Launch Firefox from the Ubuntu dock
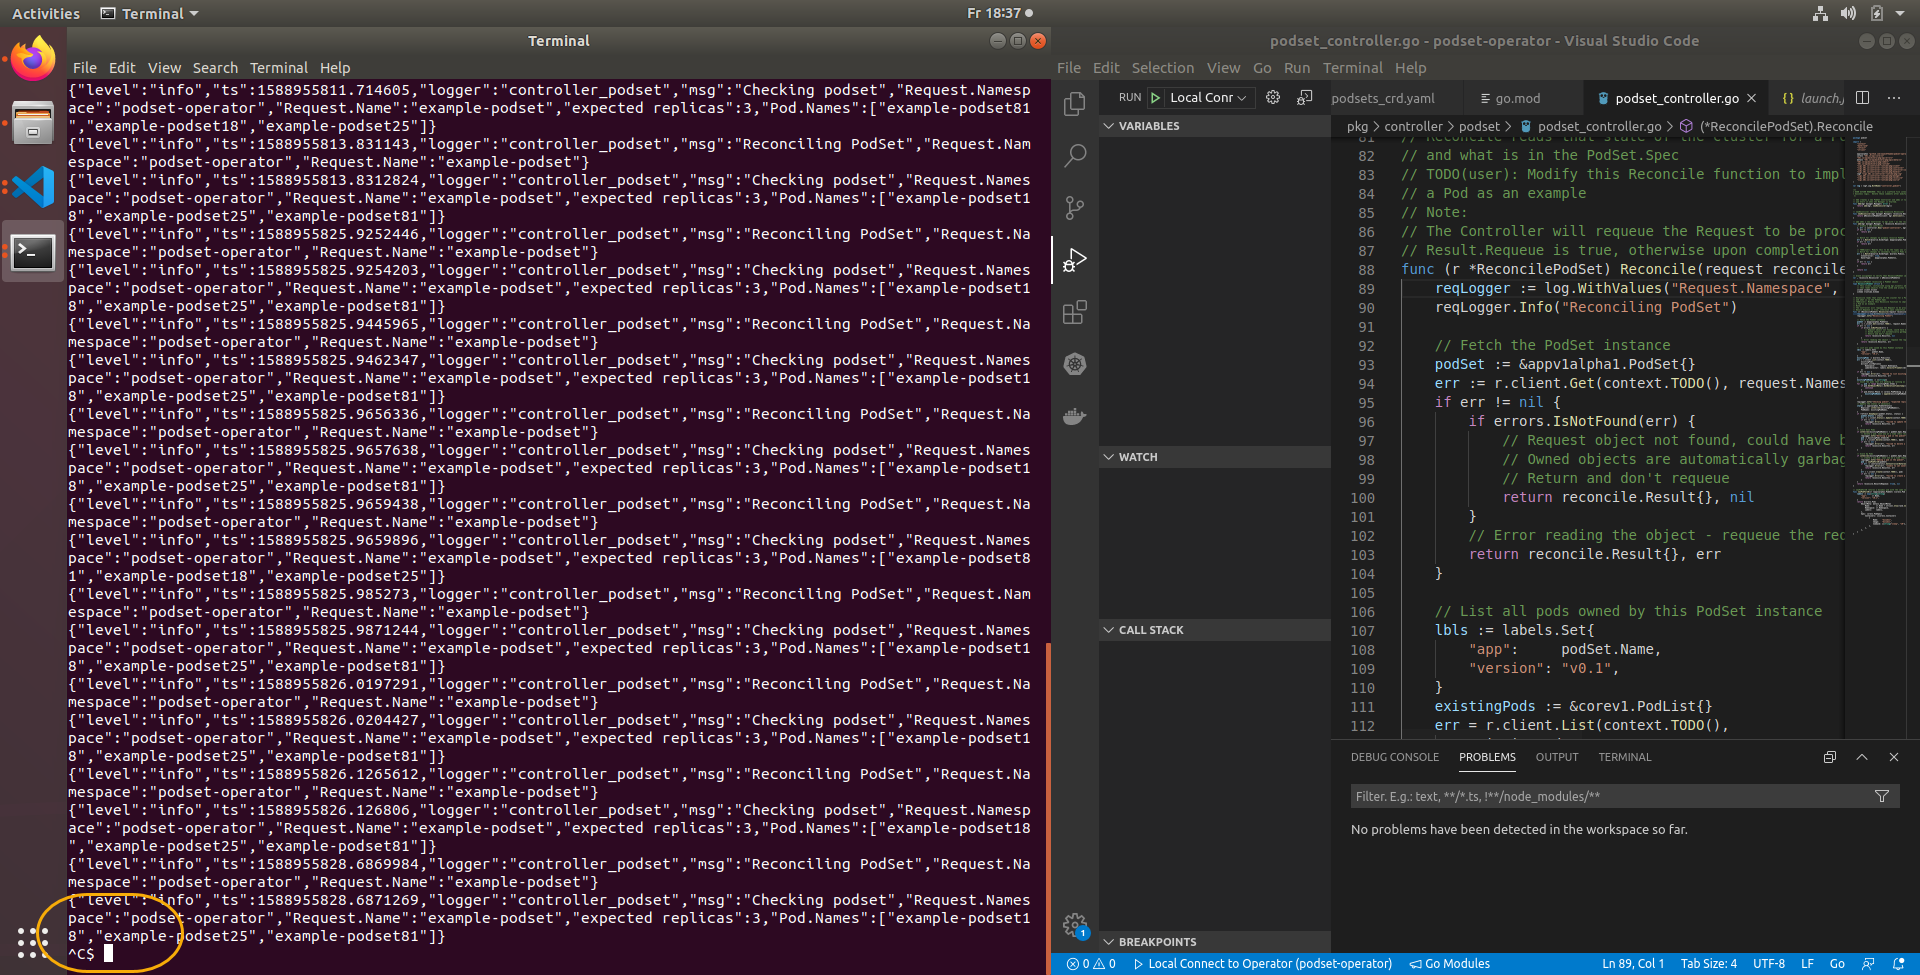Image resolution: width=1920 pixels, height=975 pixels. click(32, 57)
